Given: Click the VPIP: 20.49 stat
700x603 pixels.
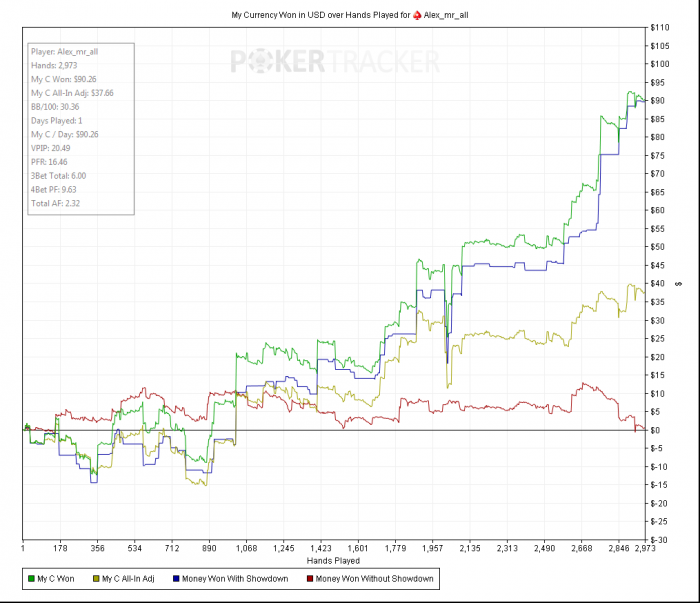Looking at the screenshot, I should (x=50, y=148).
